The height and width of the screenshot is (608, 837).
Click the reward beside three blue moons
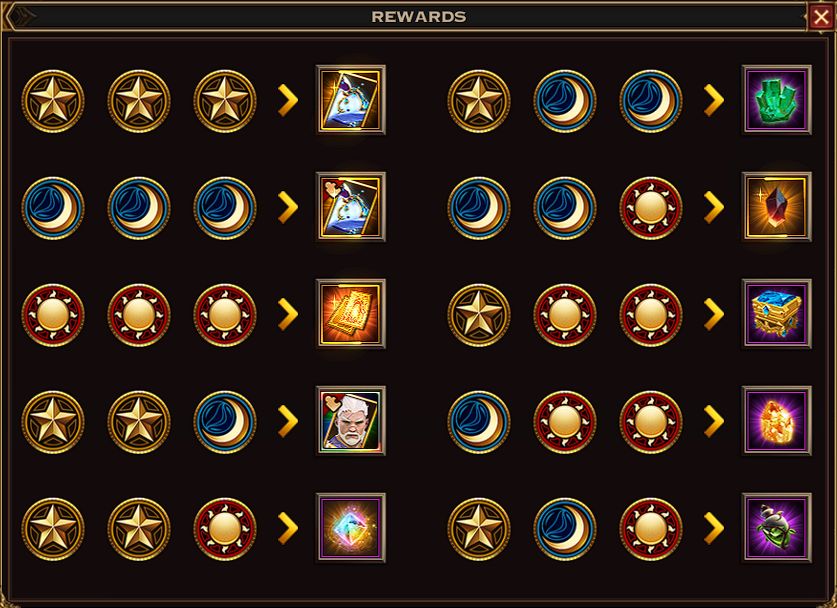pyautogui.click(x=351, y=207)
